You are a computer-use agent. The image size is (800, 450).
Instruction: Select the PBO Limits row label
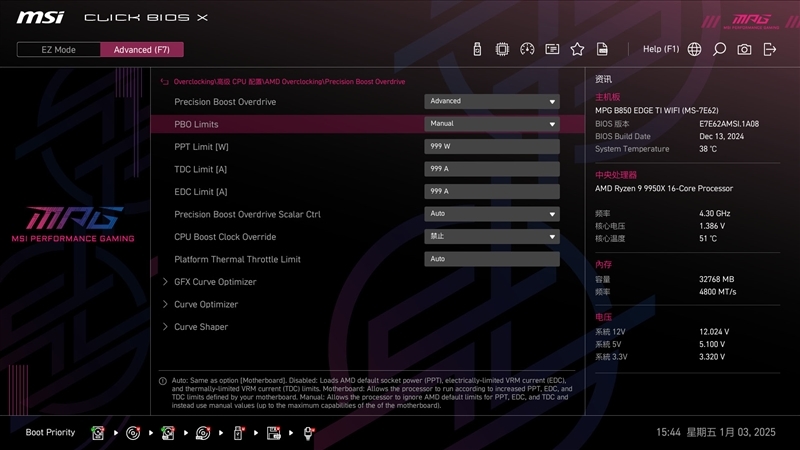(196, 124)
